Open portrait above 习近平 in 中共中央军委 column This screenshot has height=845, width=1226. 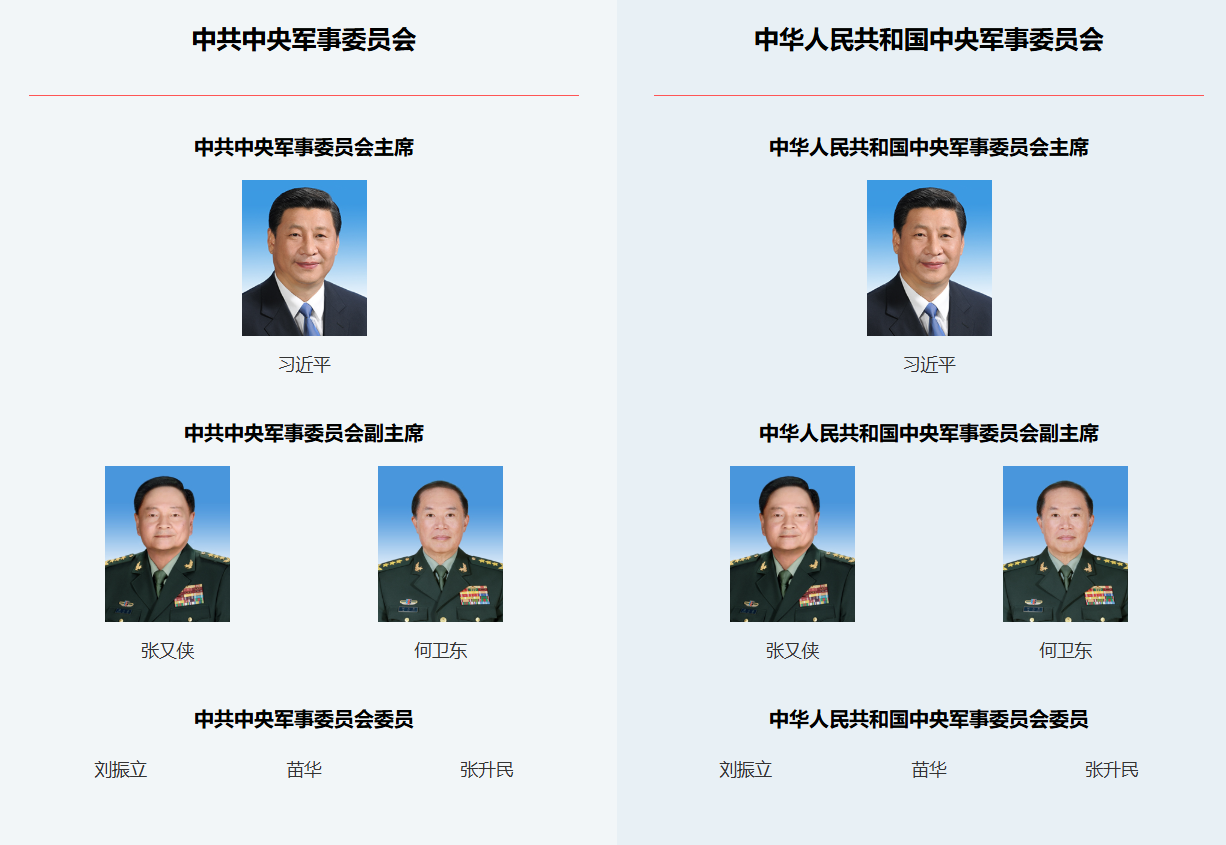[x=304, y=258]
